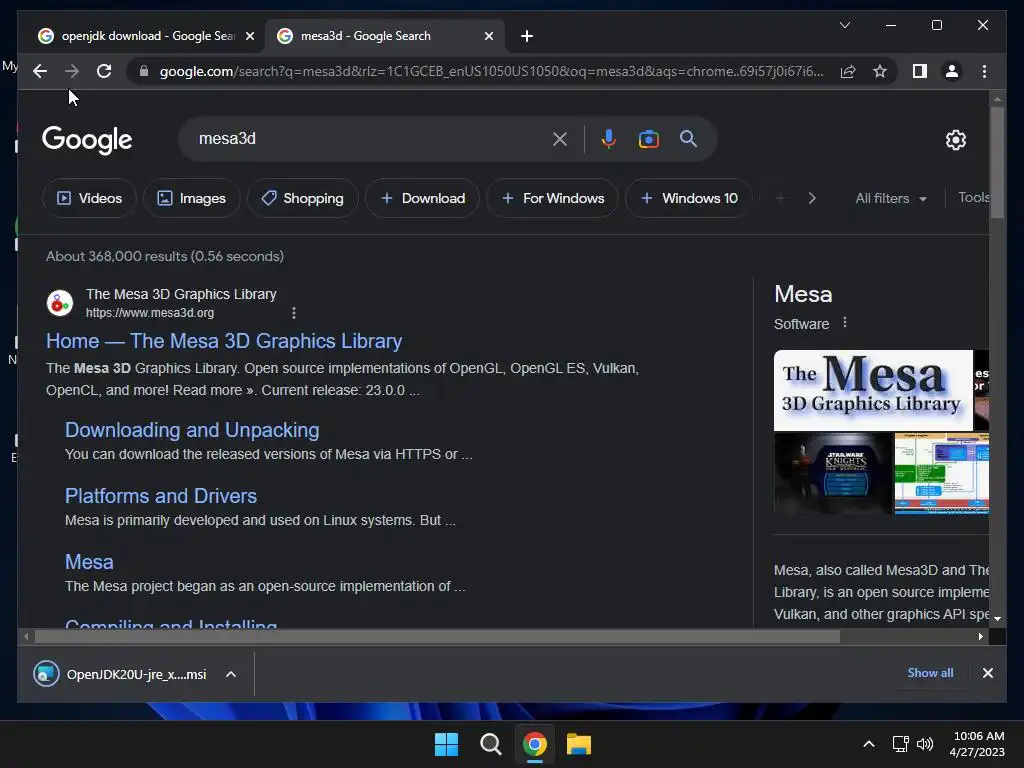Image resolution: width=1024 pixels, height=768 pixels.
Task: Click Chrome icon in the taskbar
Action: [x=535, y=744]
